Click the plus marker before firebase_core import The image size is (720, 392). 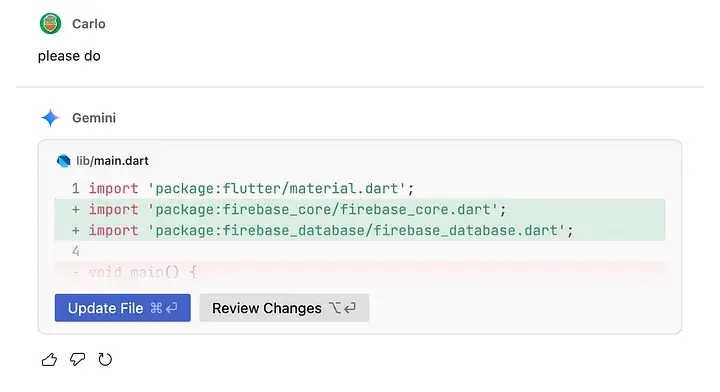click(x=76, y=210)
